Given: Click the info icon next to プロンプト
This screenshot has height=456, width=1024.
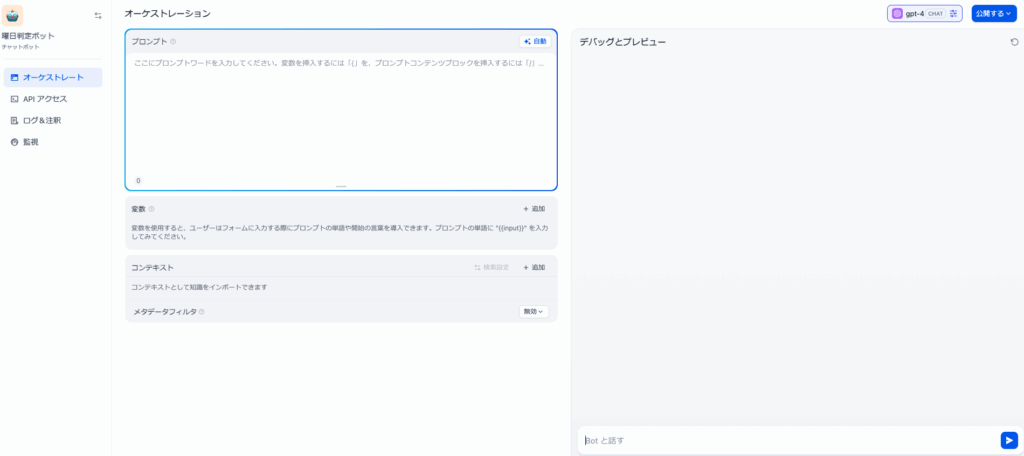Looking at the screenshot, I should click(173, 42).
